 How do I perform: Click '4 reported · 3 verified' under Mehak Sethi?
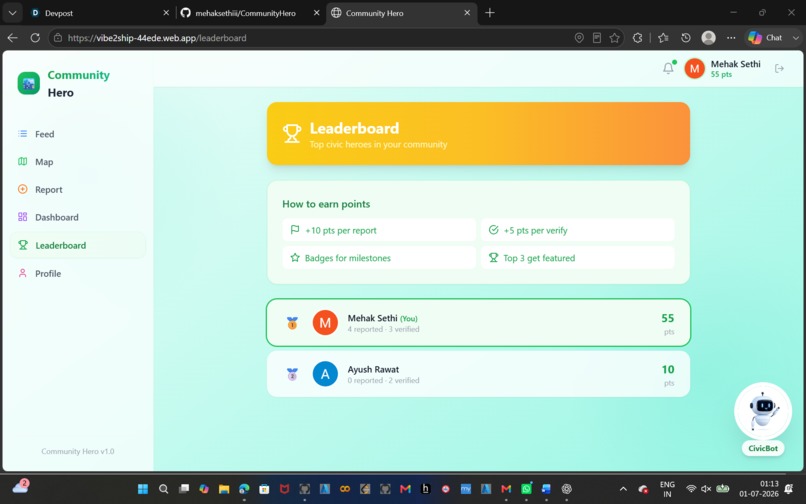pos(383,329)
